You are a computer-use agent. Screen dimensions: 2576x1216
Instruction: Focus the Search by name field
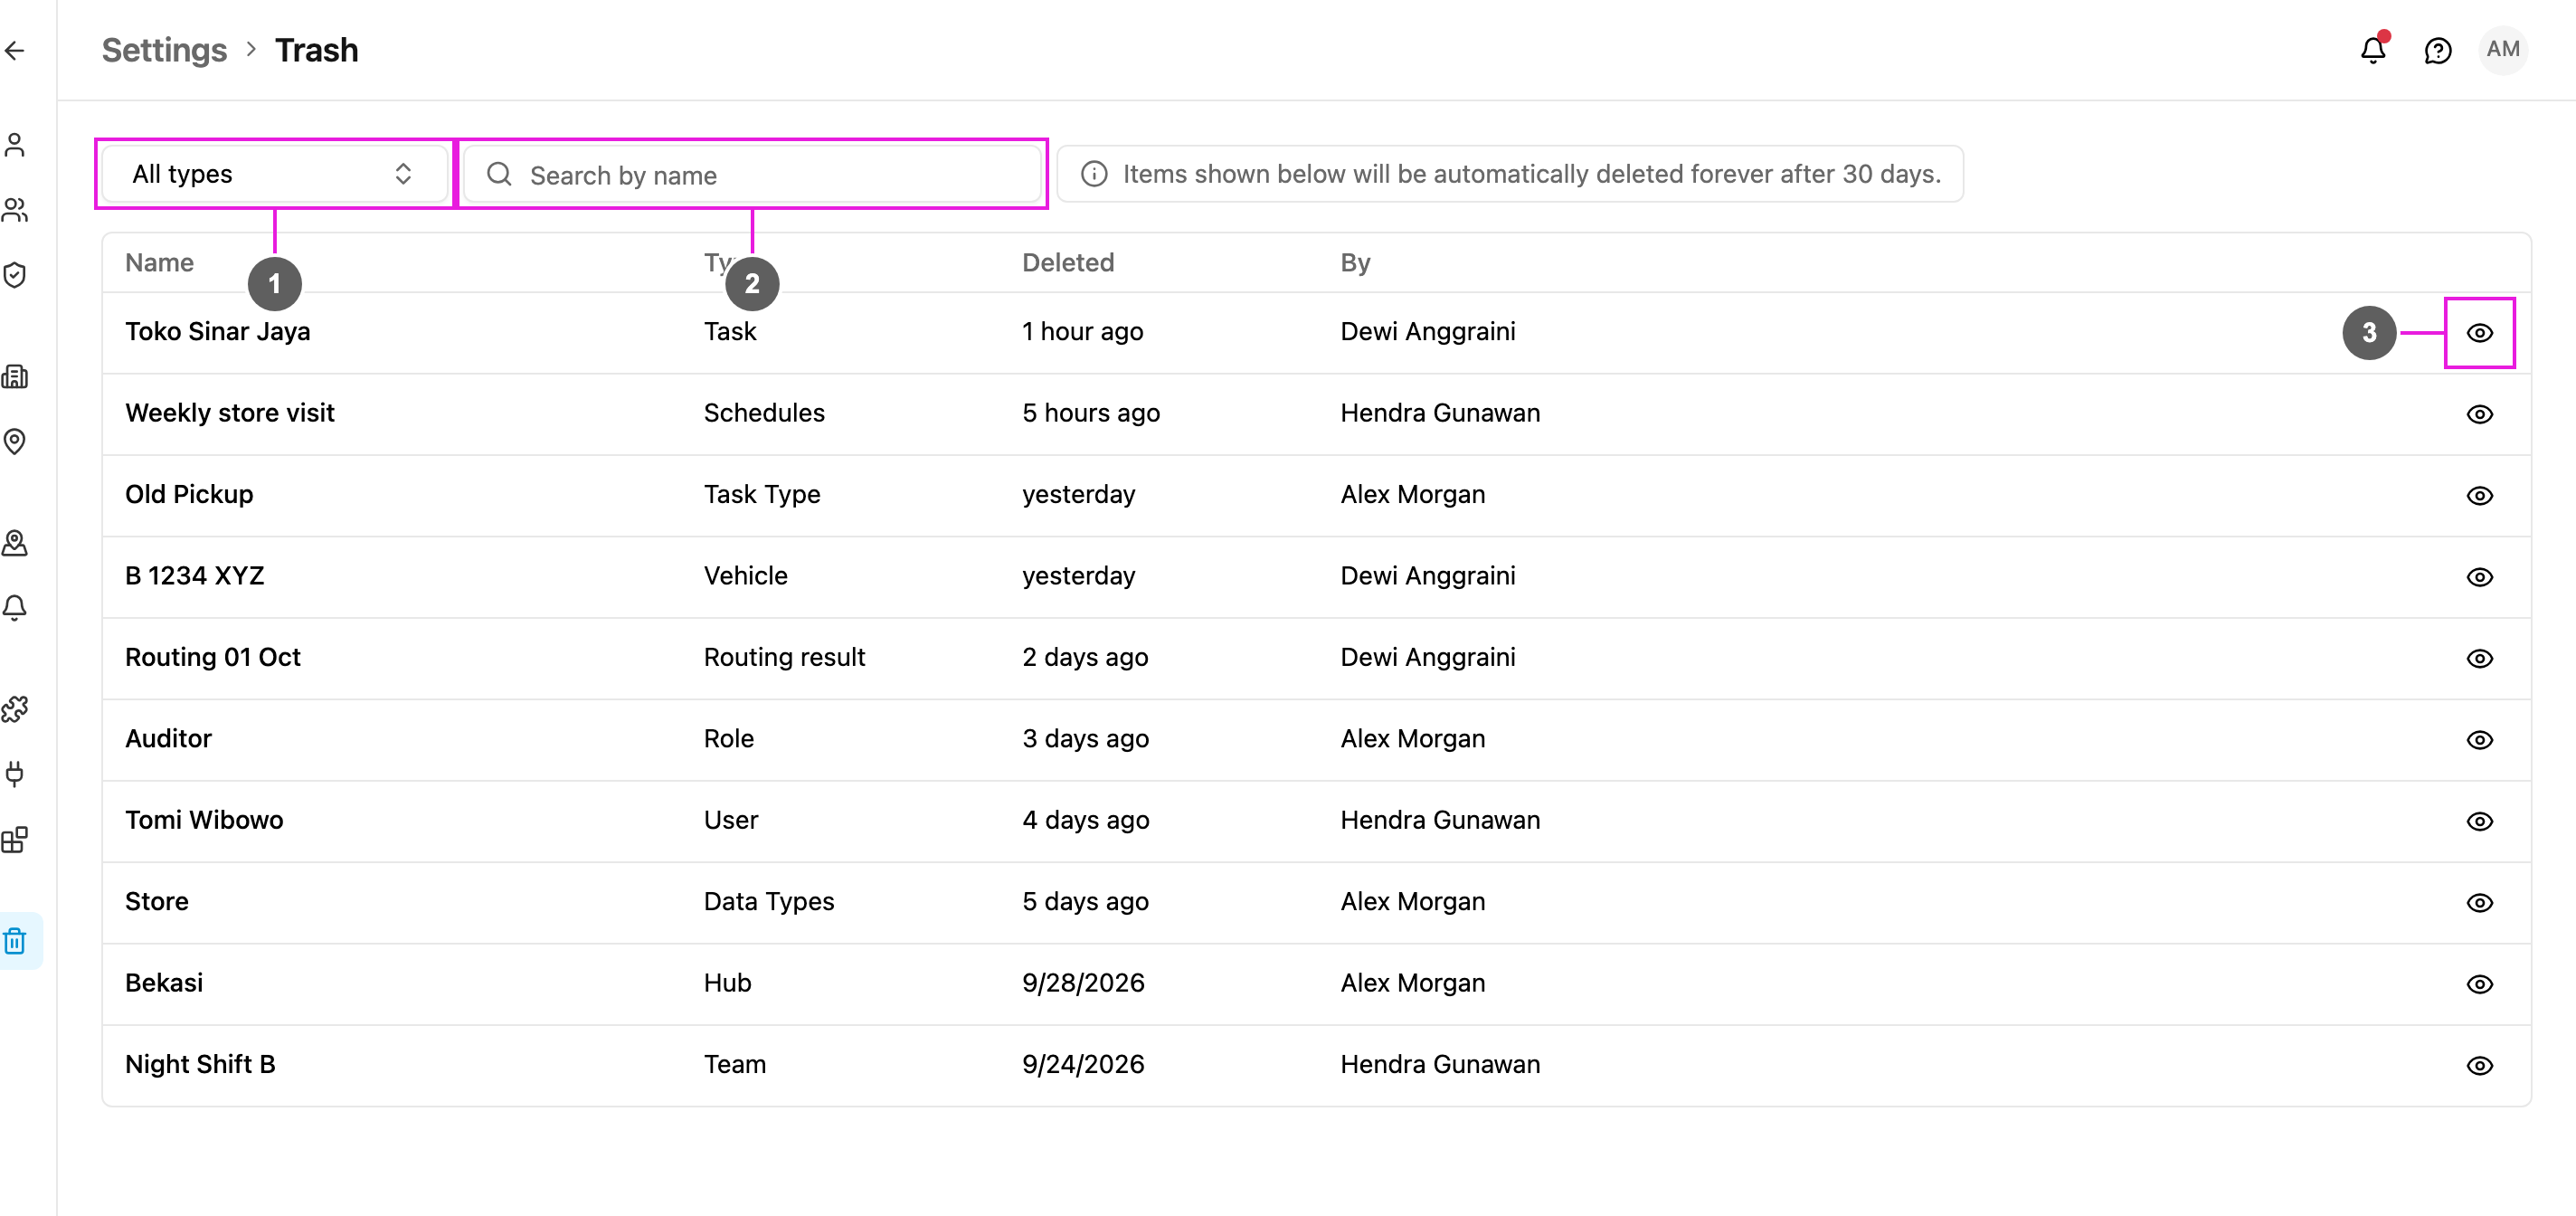pos(752,175)
